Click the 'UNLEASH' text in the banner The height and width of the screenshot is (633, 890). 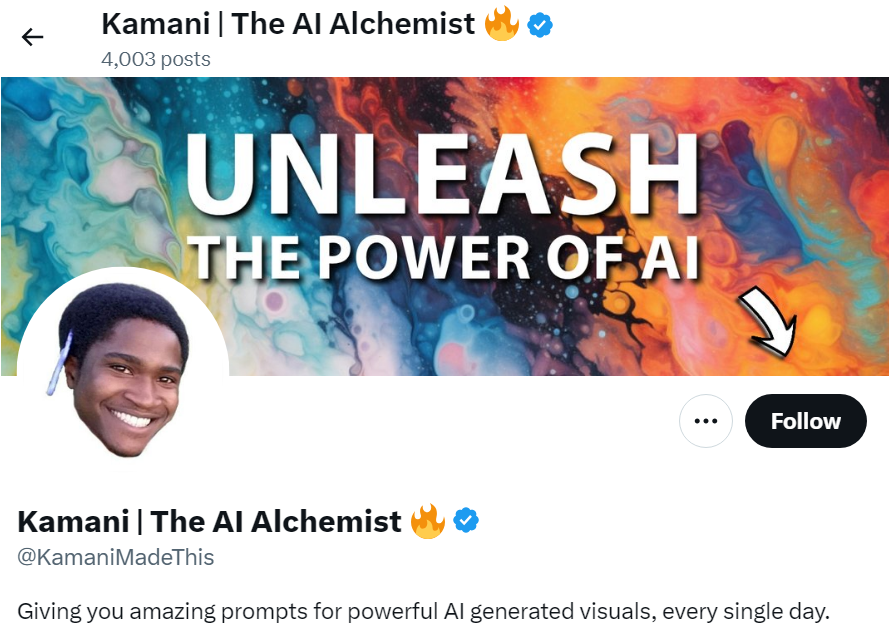point(442,174)
